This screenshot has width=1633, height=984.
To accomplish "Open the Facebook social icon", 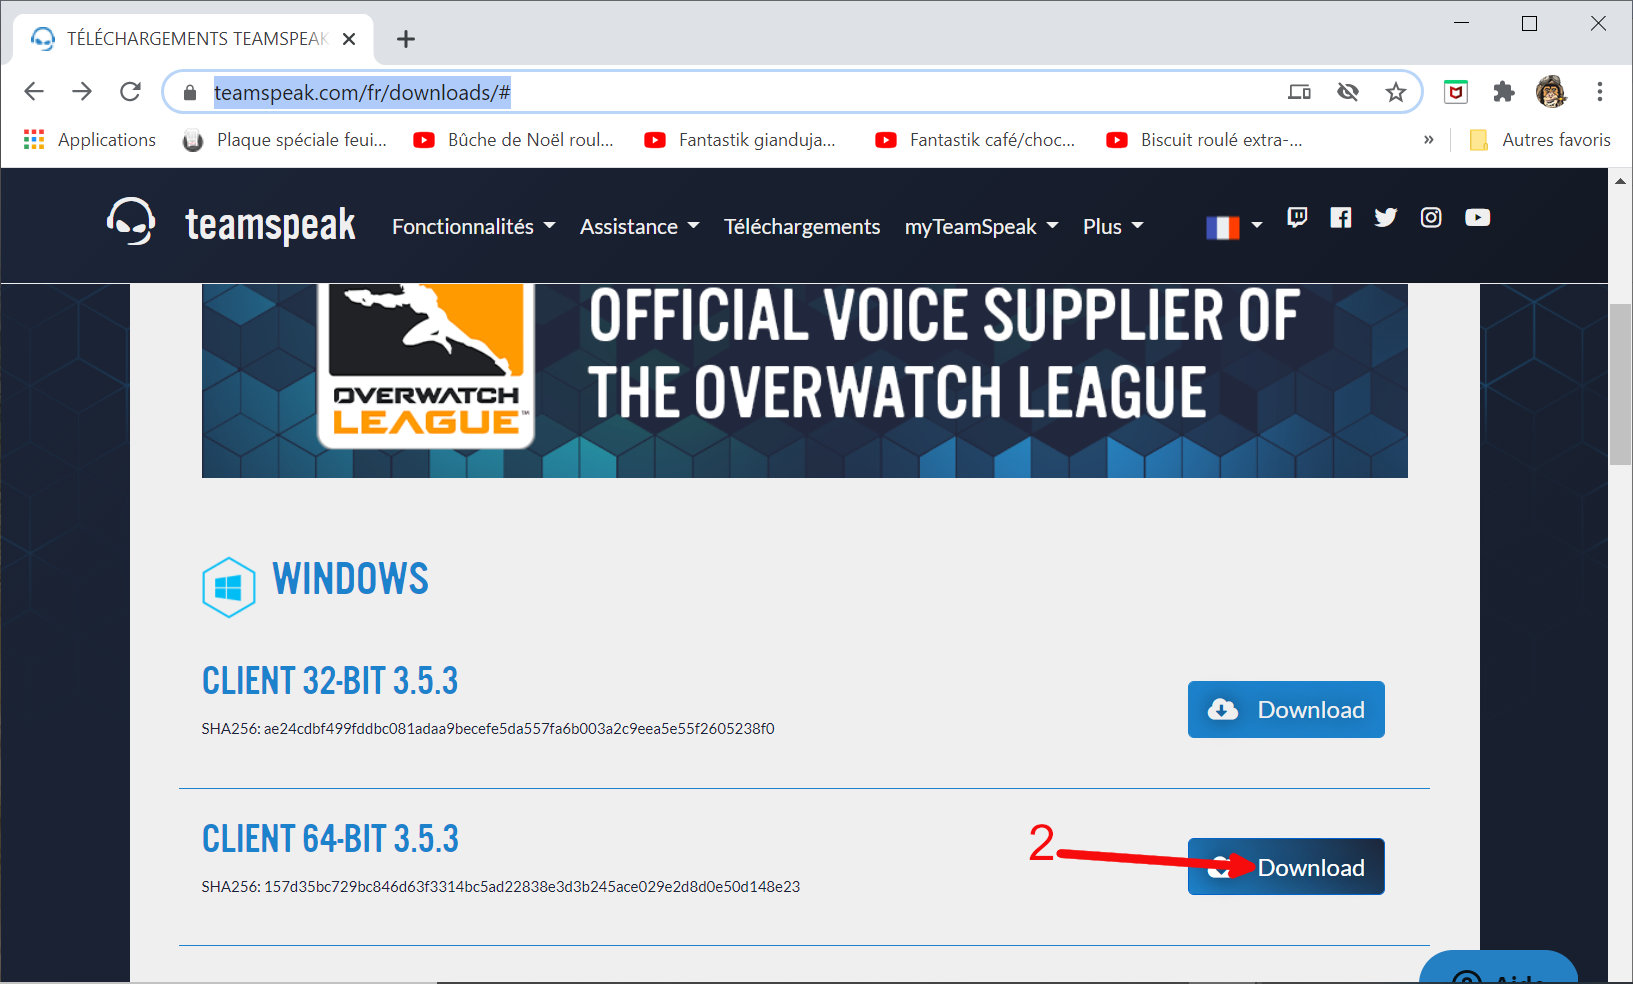I will 1341,217.
